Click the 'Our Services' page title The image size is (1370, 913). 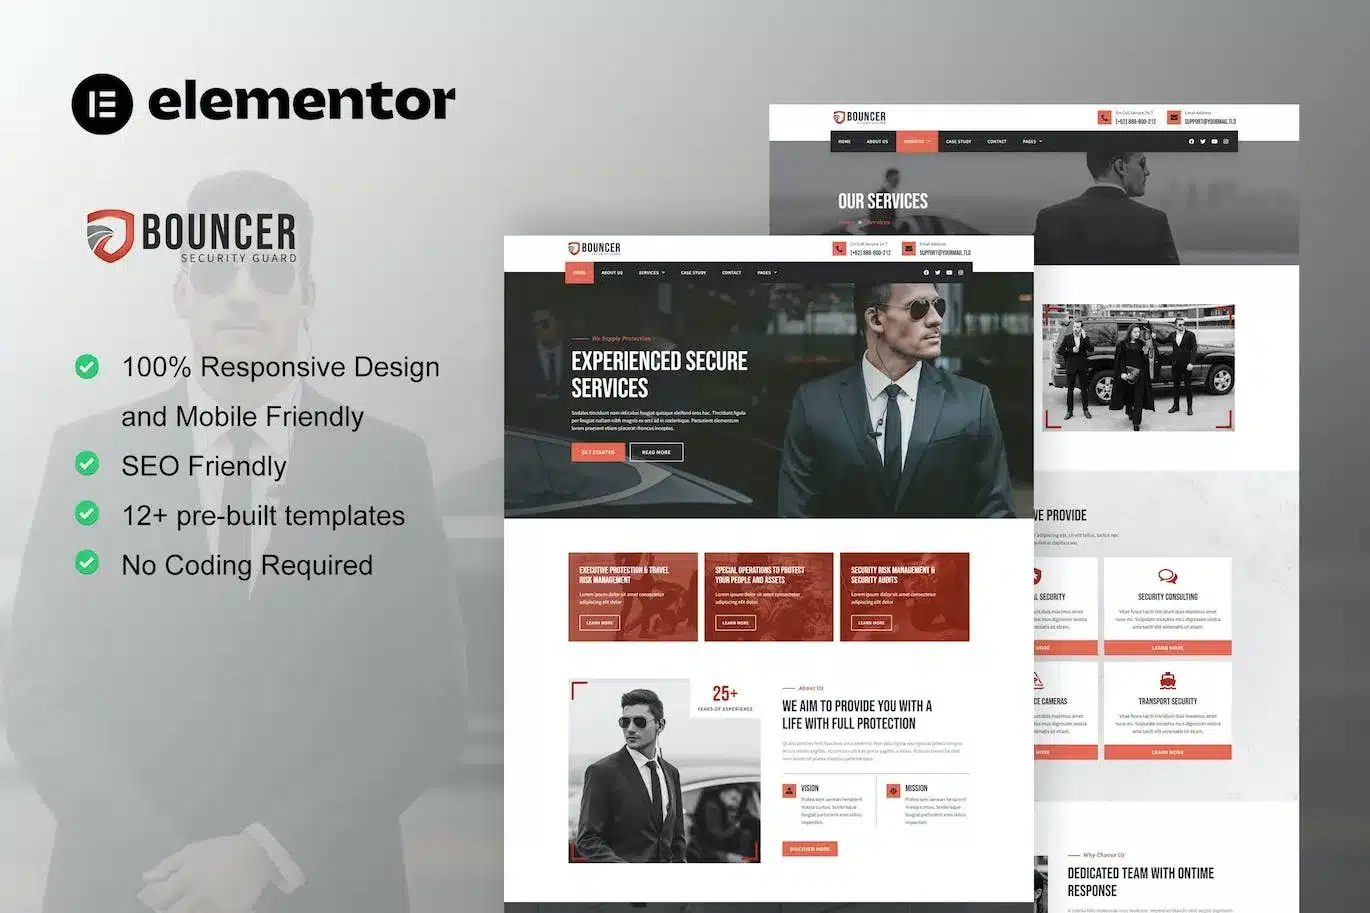click(x=883, y=201)
